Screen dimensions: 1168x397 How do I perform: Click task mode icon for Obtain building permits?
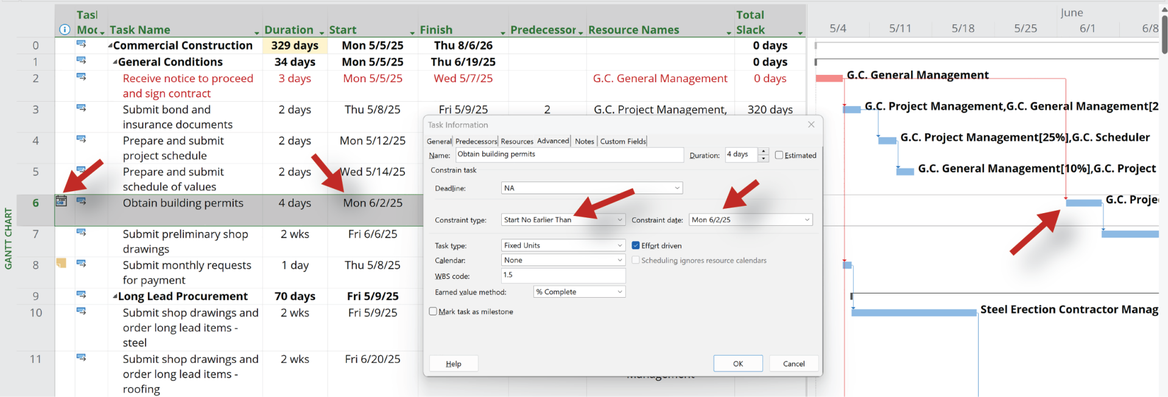81,201
